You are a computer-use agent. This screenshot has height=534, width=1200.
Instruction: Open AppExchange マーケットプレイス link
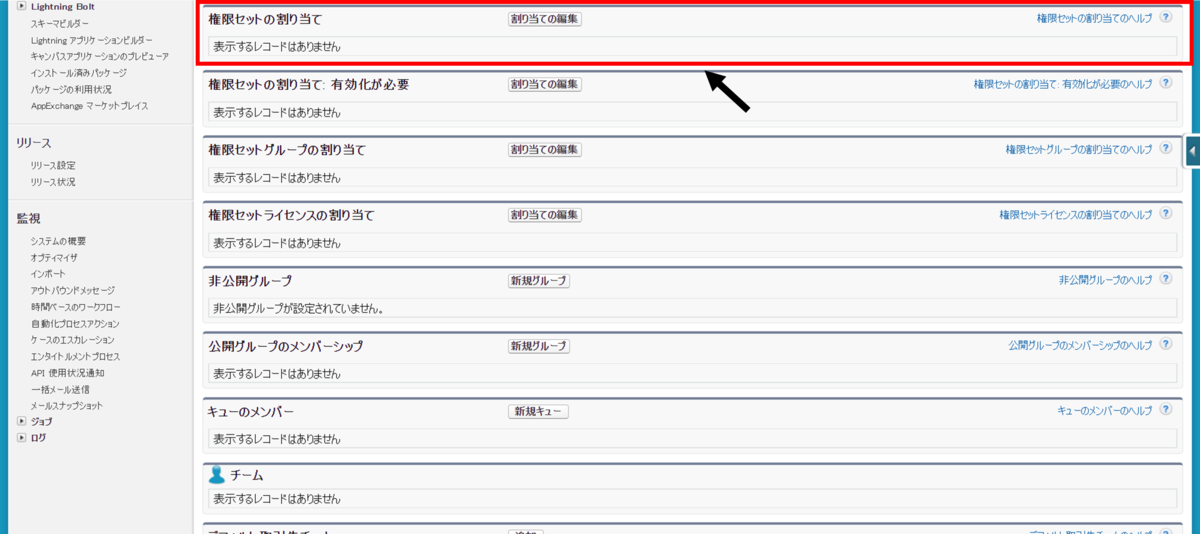[89, 106]
